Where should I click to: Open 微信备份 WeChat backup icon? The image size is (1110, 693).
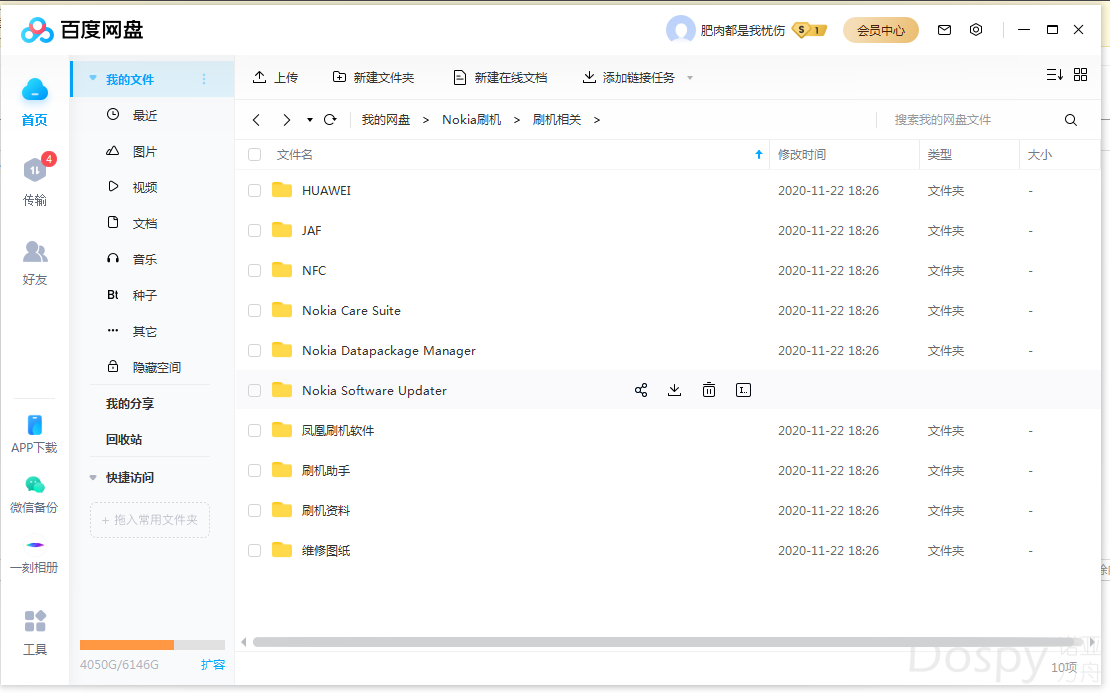pos(35,485)
